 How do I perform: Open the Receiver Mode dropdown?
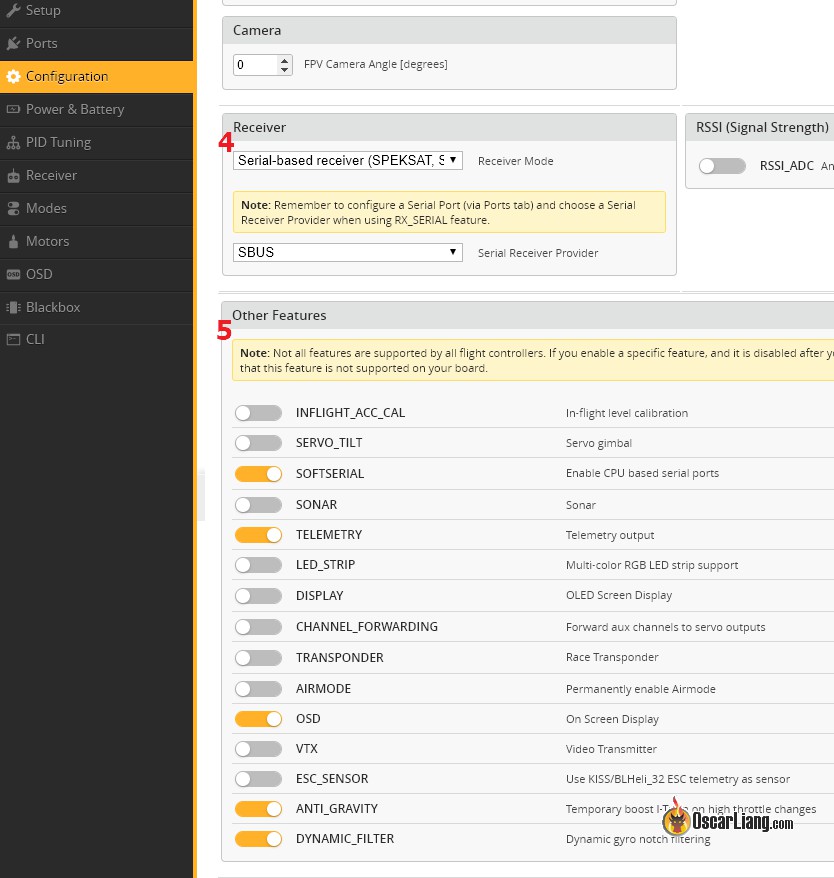pyautogui.click(x=347, y=160)
